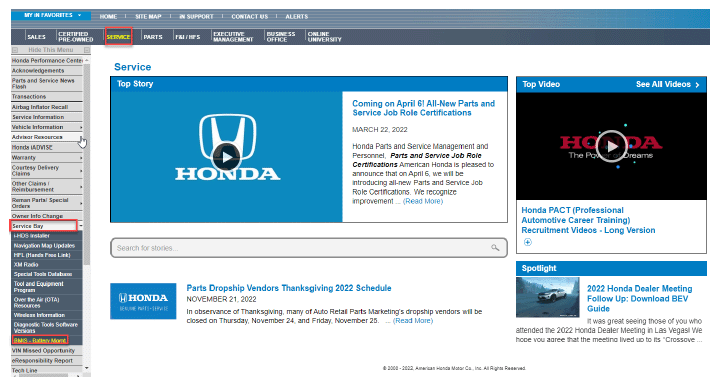Open 2022 Honda Dealer Meeting Follow Up
The height and width of the screenshot is (386, 719).
pyautogui.click(x=639, y=298)
